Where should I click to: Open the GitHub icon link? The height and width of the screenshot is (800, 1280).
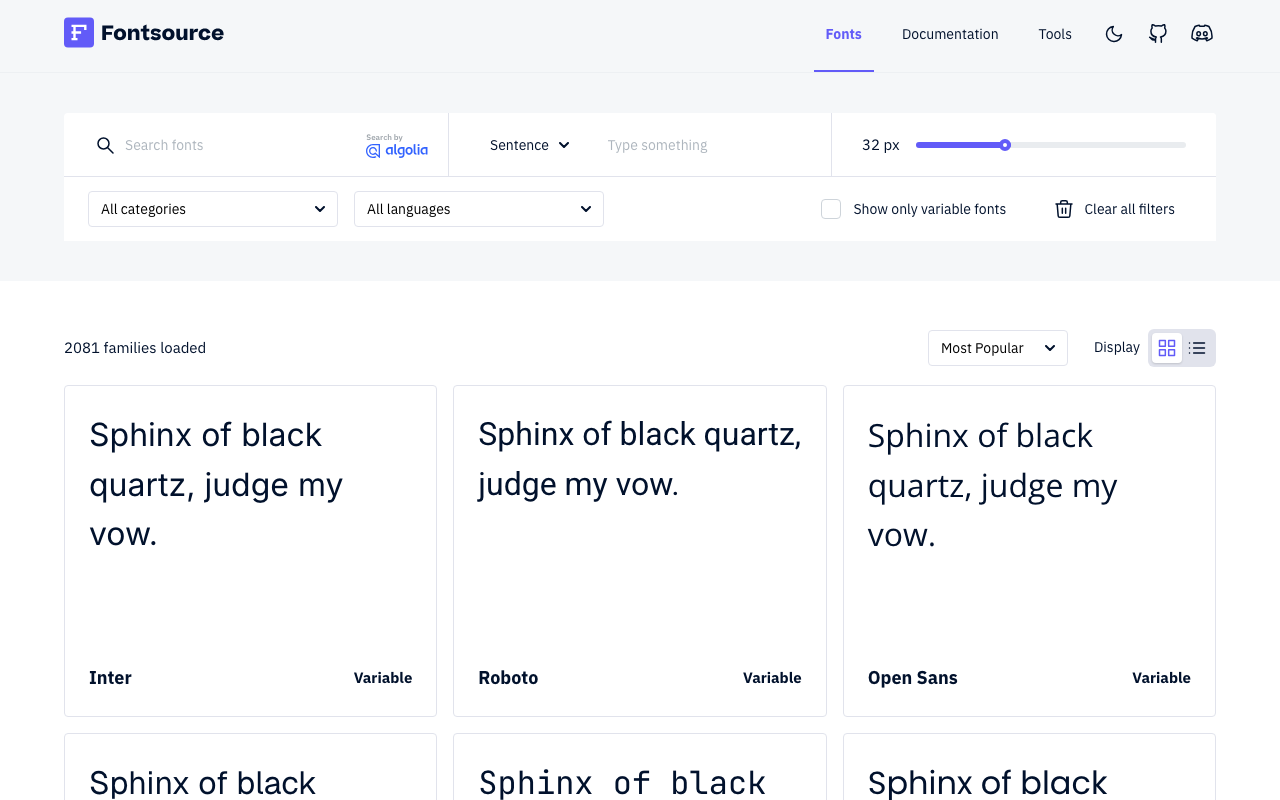point(1158,34)
